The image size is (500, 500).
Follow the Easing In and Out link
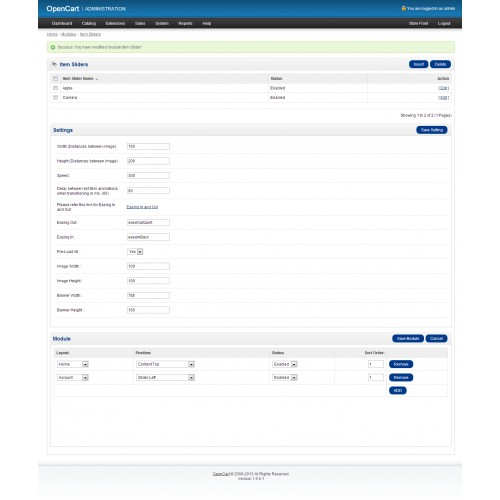pos(142,207)
